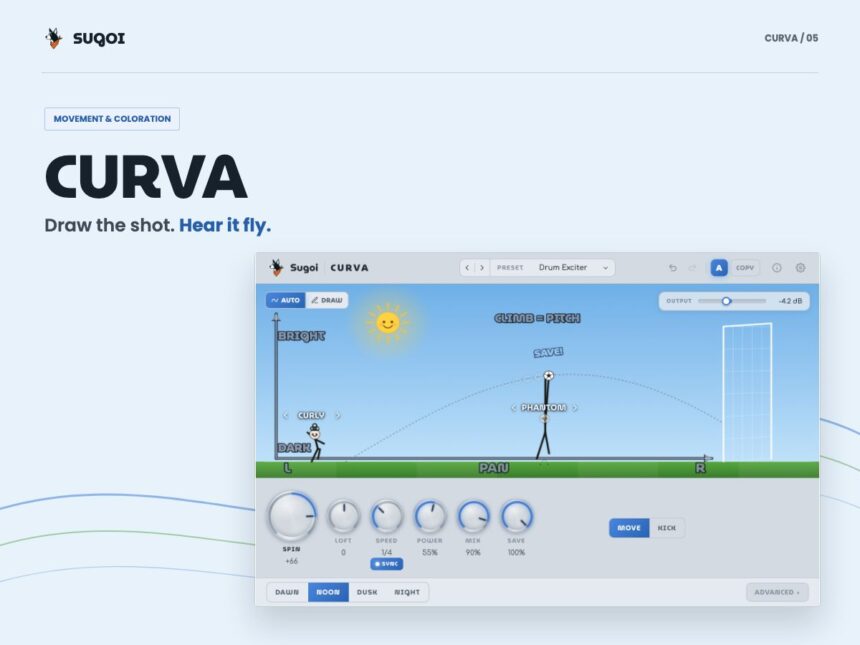The width and height of the screenshot is (860, 645).
Task: Click the PAN axis label
Action: pyautogui.click(x=494, y=468)
